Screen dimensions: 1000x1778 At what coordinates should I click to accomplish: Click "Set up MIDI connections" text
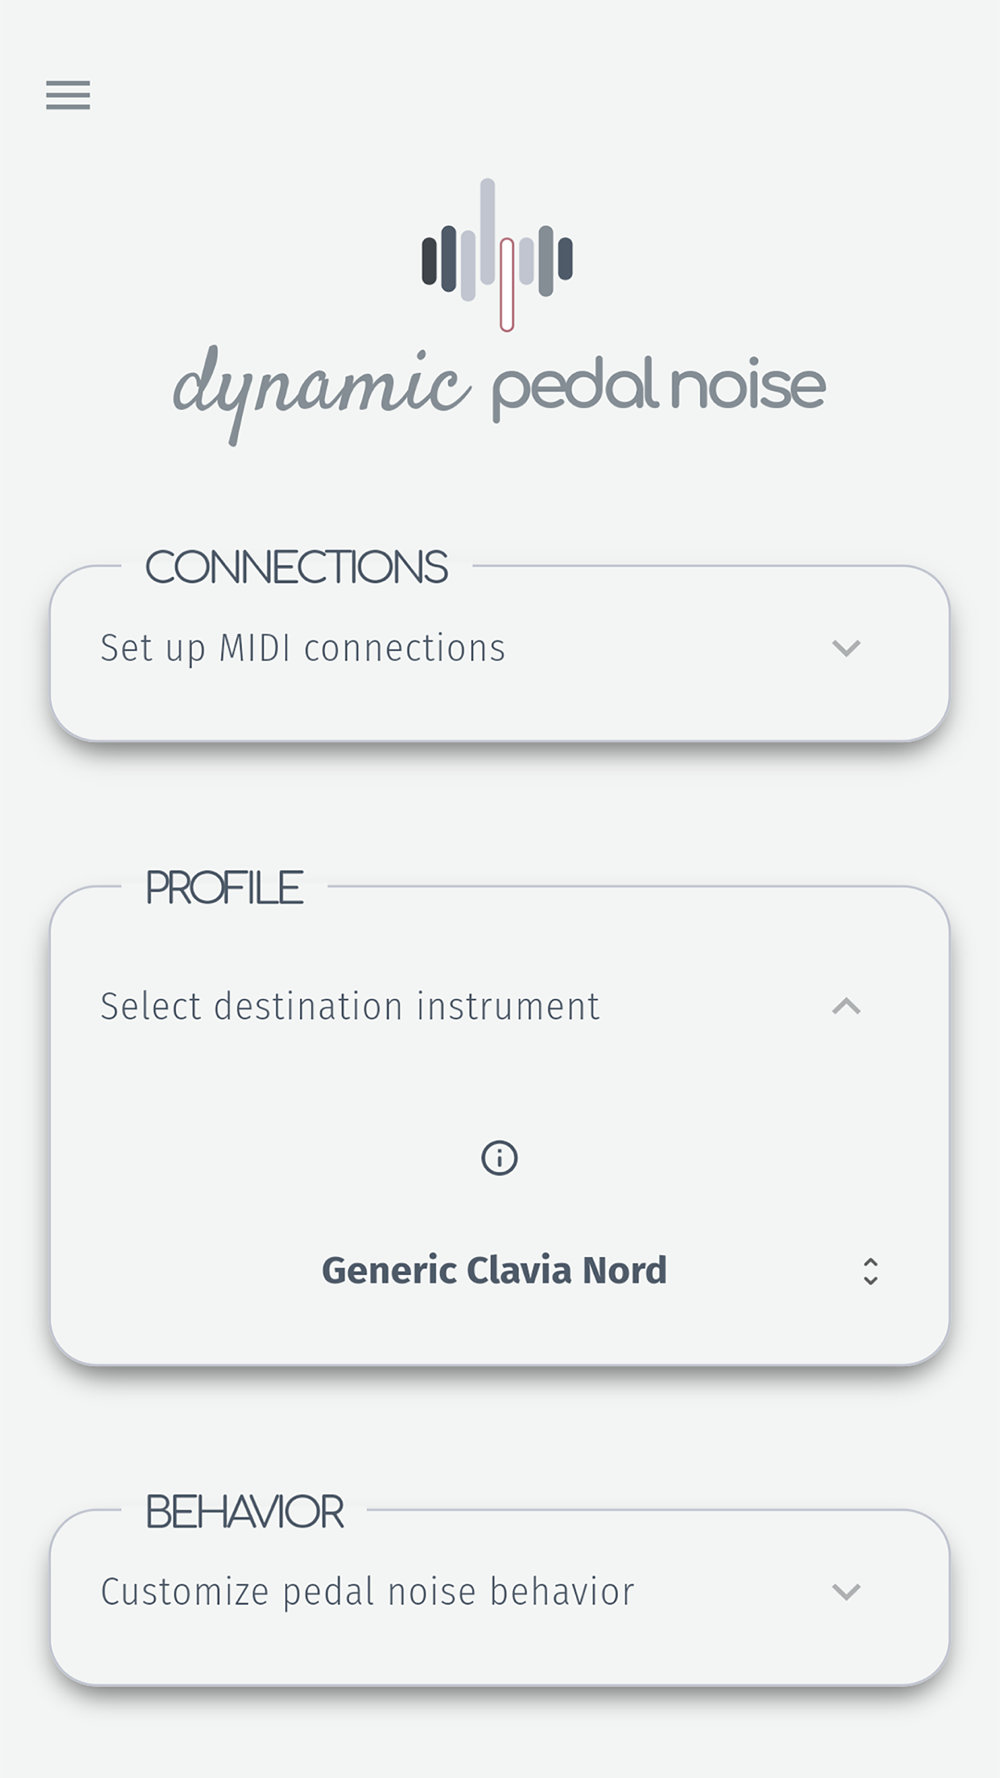[303, 648]
